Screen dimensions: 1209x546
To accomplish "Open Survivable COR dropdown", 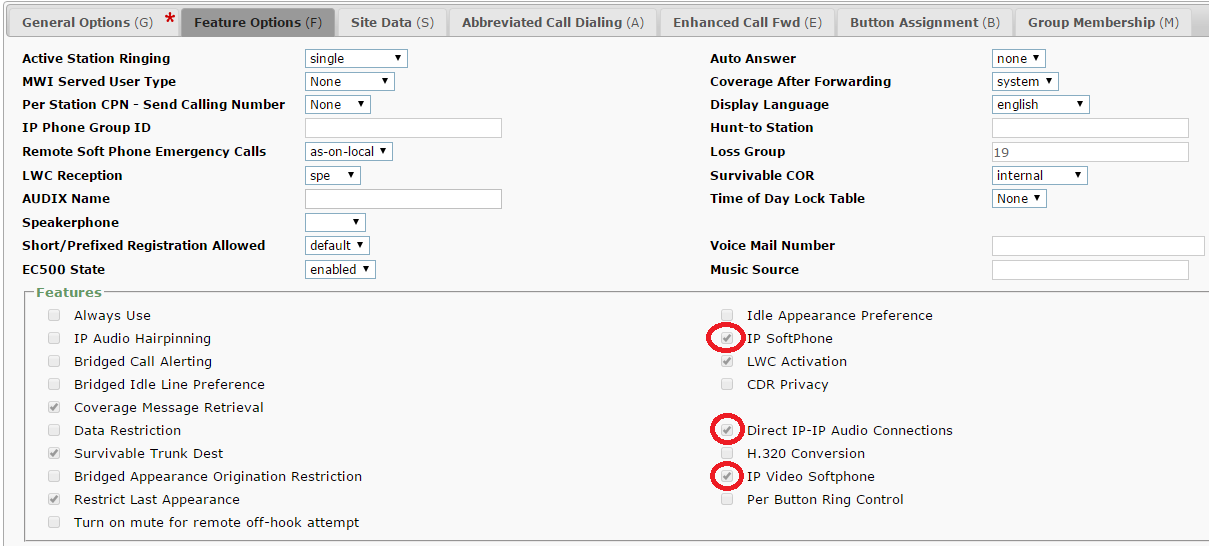I will [x=1039, y=176].
